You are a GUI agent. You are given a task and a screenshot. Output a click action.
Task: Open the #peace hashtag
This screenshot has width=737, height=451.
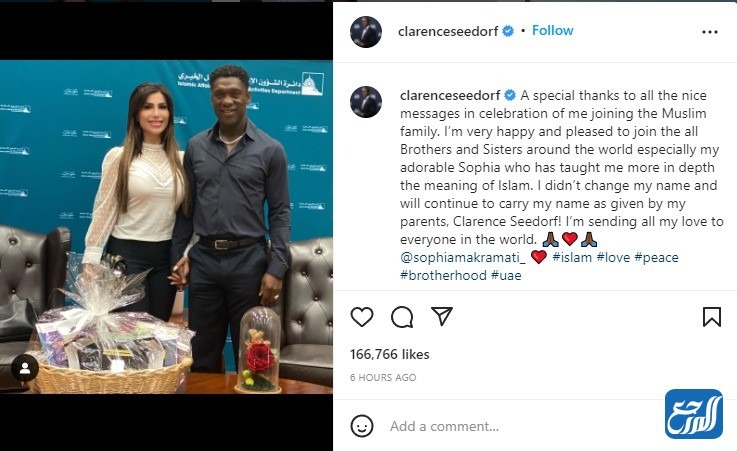click(657, 257)
